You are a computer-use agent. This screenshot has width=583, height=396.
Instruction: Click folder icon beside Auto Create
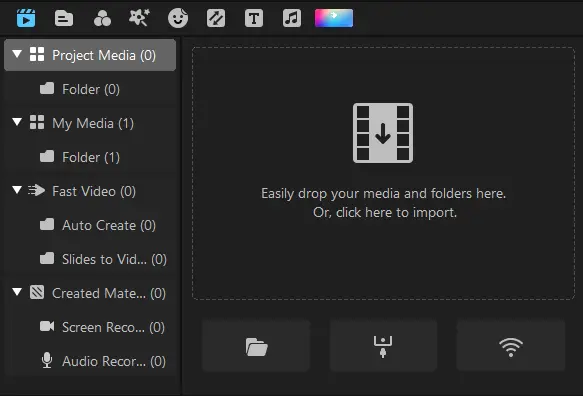pos(47,224)
